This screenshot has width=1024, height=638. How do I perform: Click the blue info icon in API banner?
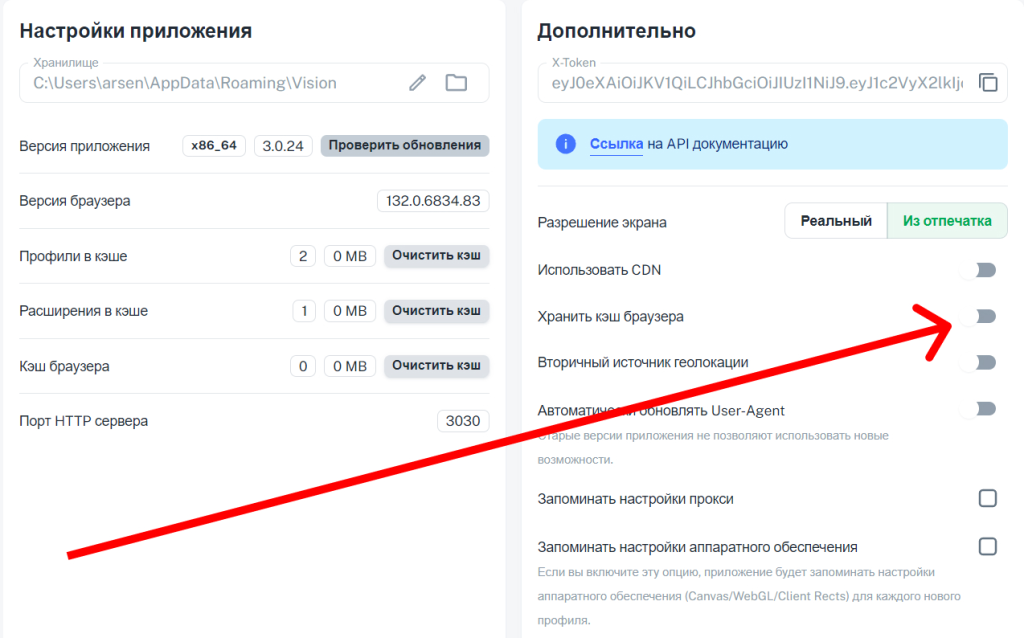(x=566, y=144)
